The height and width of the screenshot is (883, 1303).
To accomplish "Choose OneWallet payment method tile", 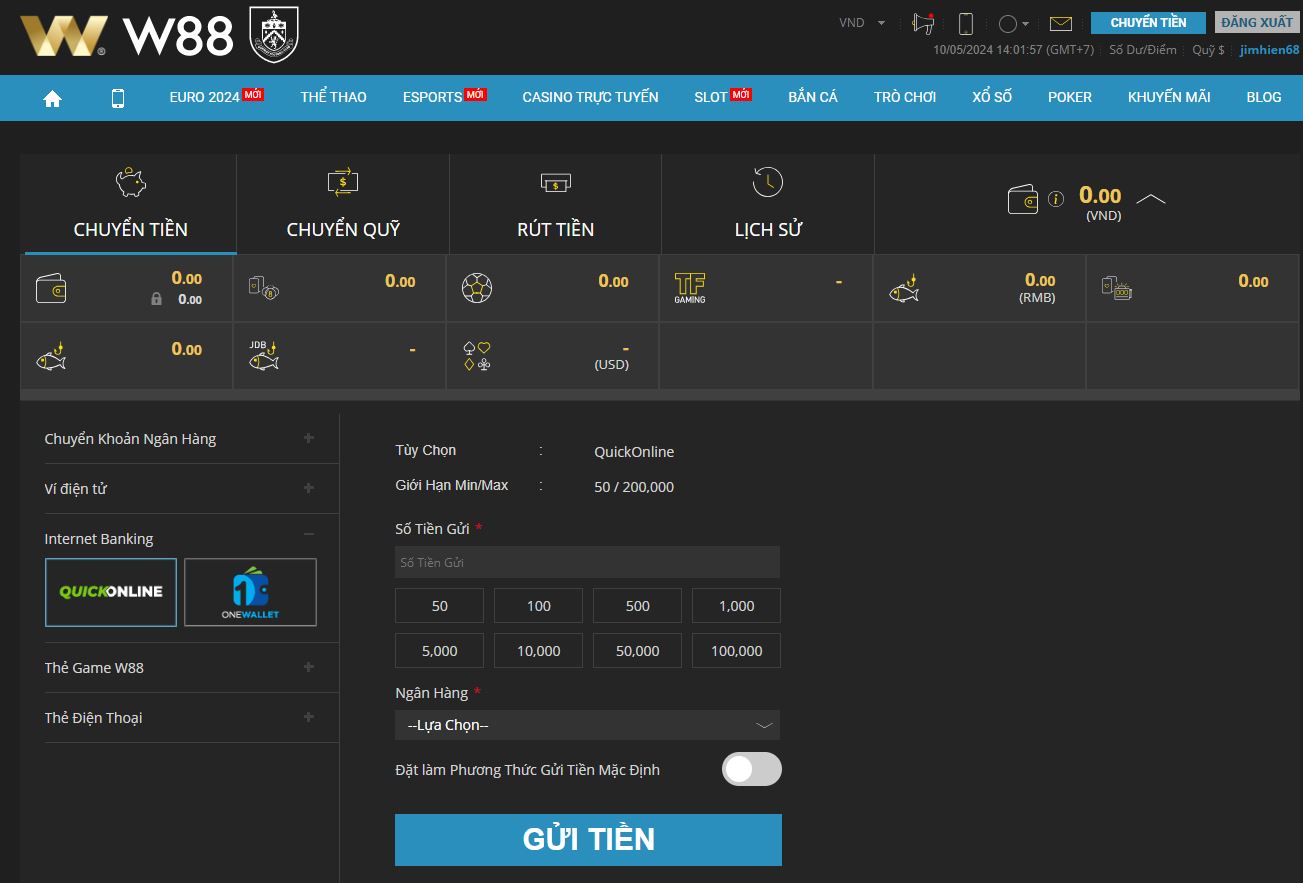I will click(x=251, y=592).
